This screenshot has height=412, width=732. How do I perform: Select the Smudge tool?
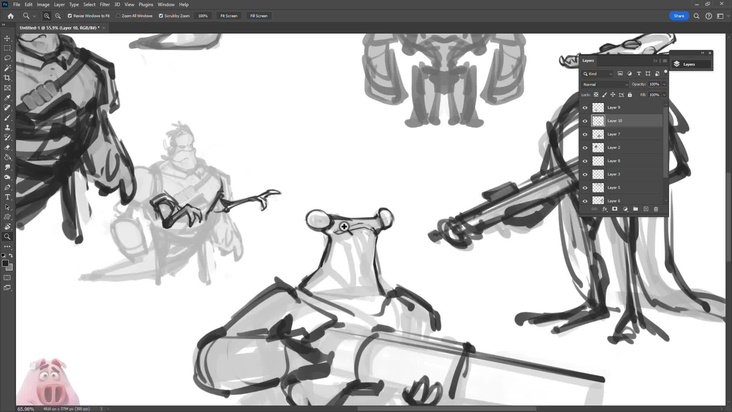tap(7, 167)
